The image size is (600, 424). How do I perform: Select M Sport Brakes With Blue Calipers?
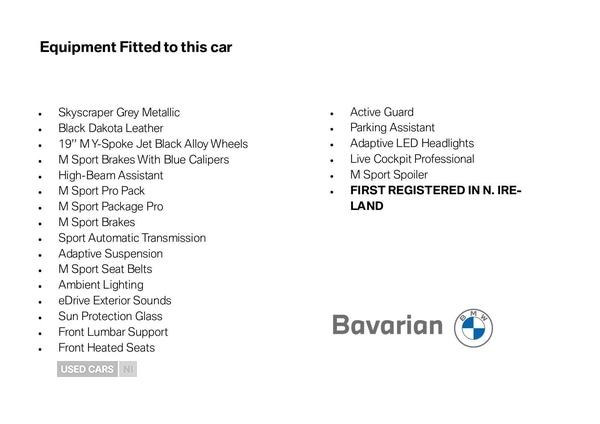[143, 160]
